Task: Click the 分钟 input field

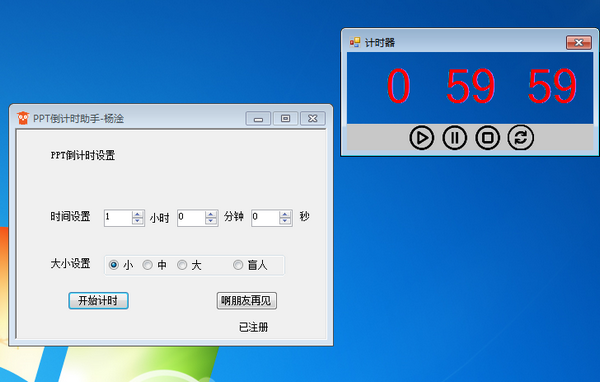Action: [x=191, y=218]
